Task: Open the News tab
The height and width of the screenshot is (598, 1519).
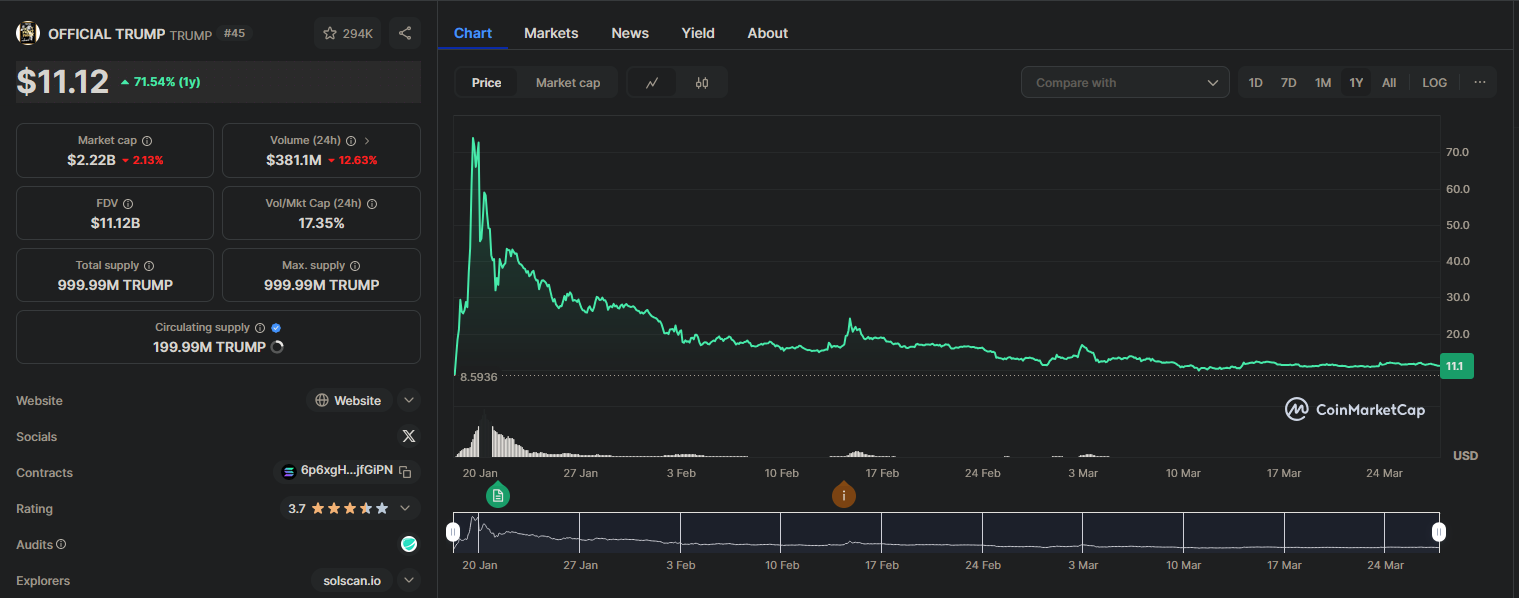Action: (x=630, y=33)
